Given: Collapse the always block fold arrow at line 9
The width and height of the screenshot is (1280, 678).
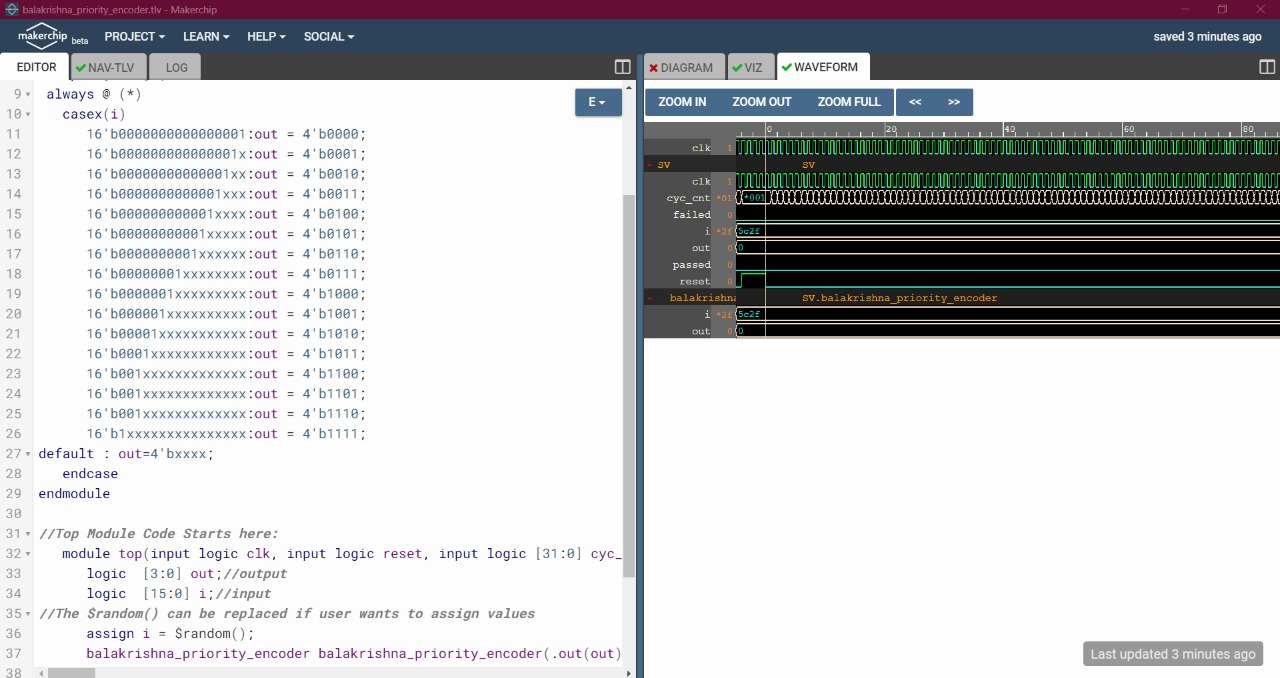Looking at the screenshot, I should pyautogui.click(x=28, y=94).
